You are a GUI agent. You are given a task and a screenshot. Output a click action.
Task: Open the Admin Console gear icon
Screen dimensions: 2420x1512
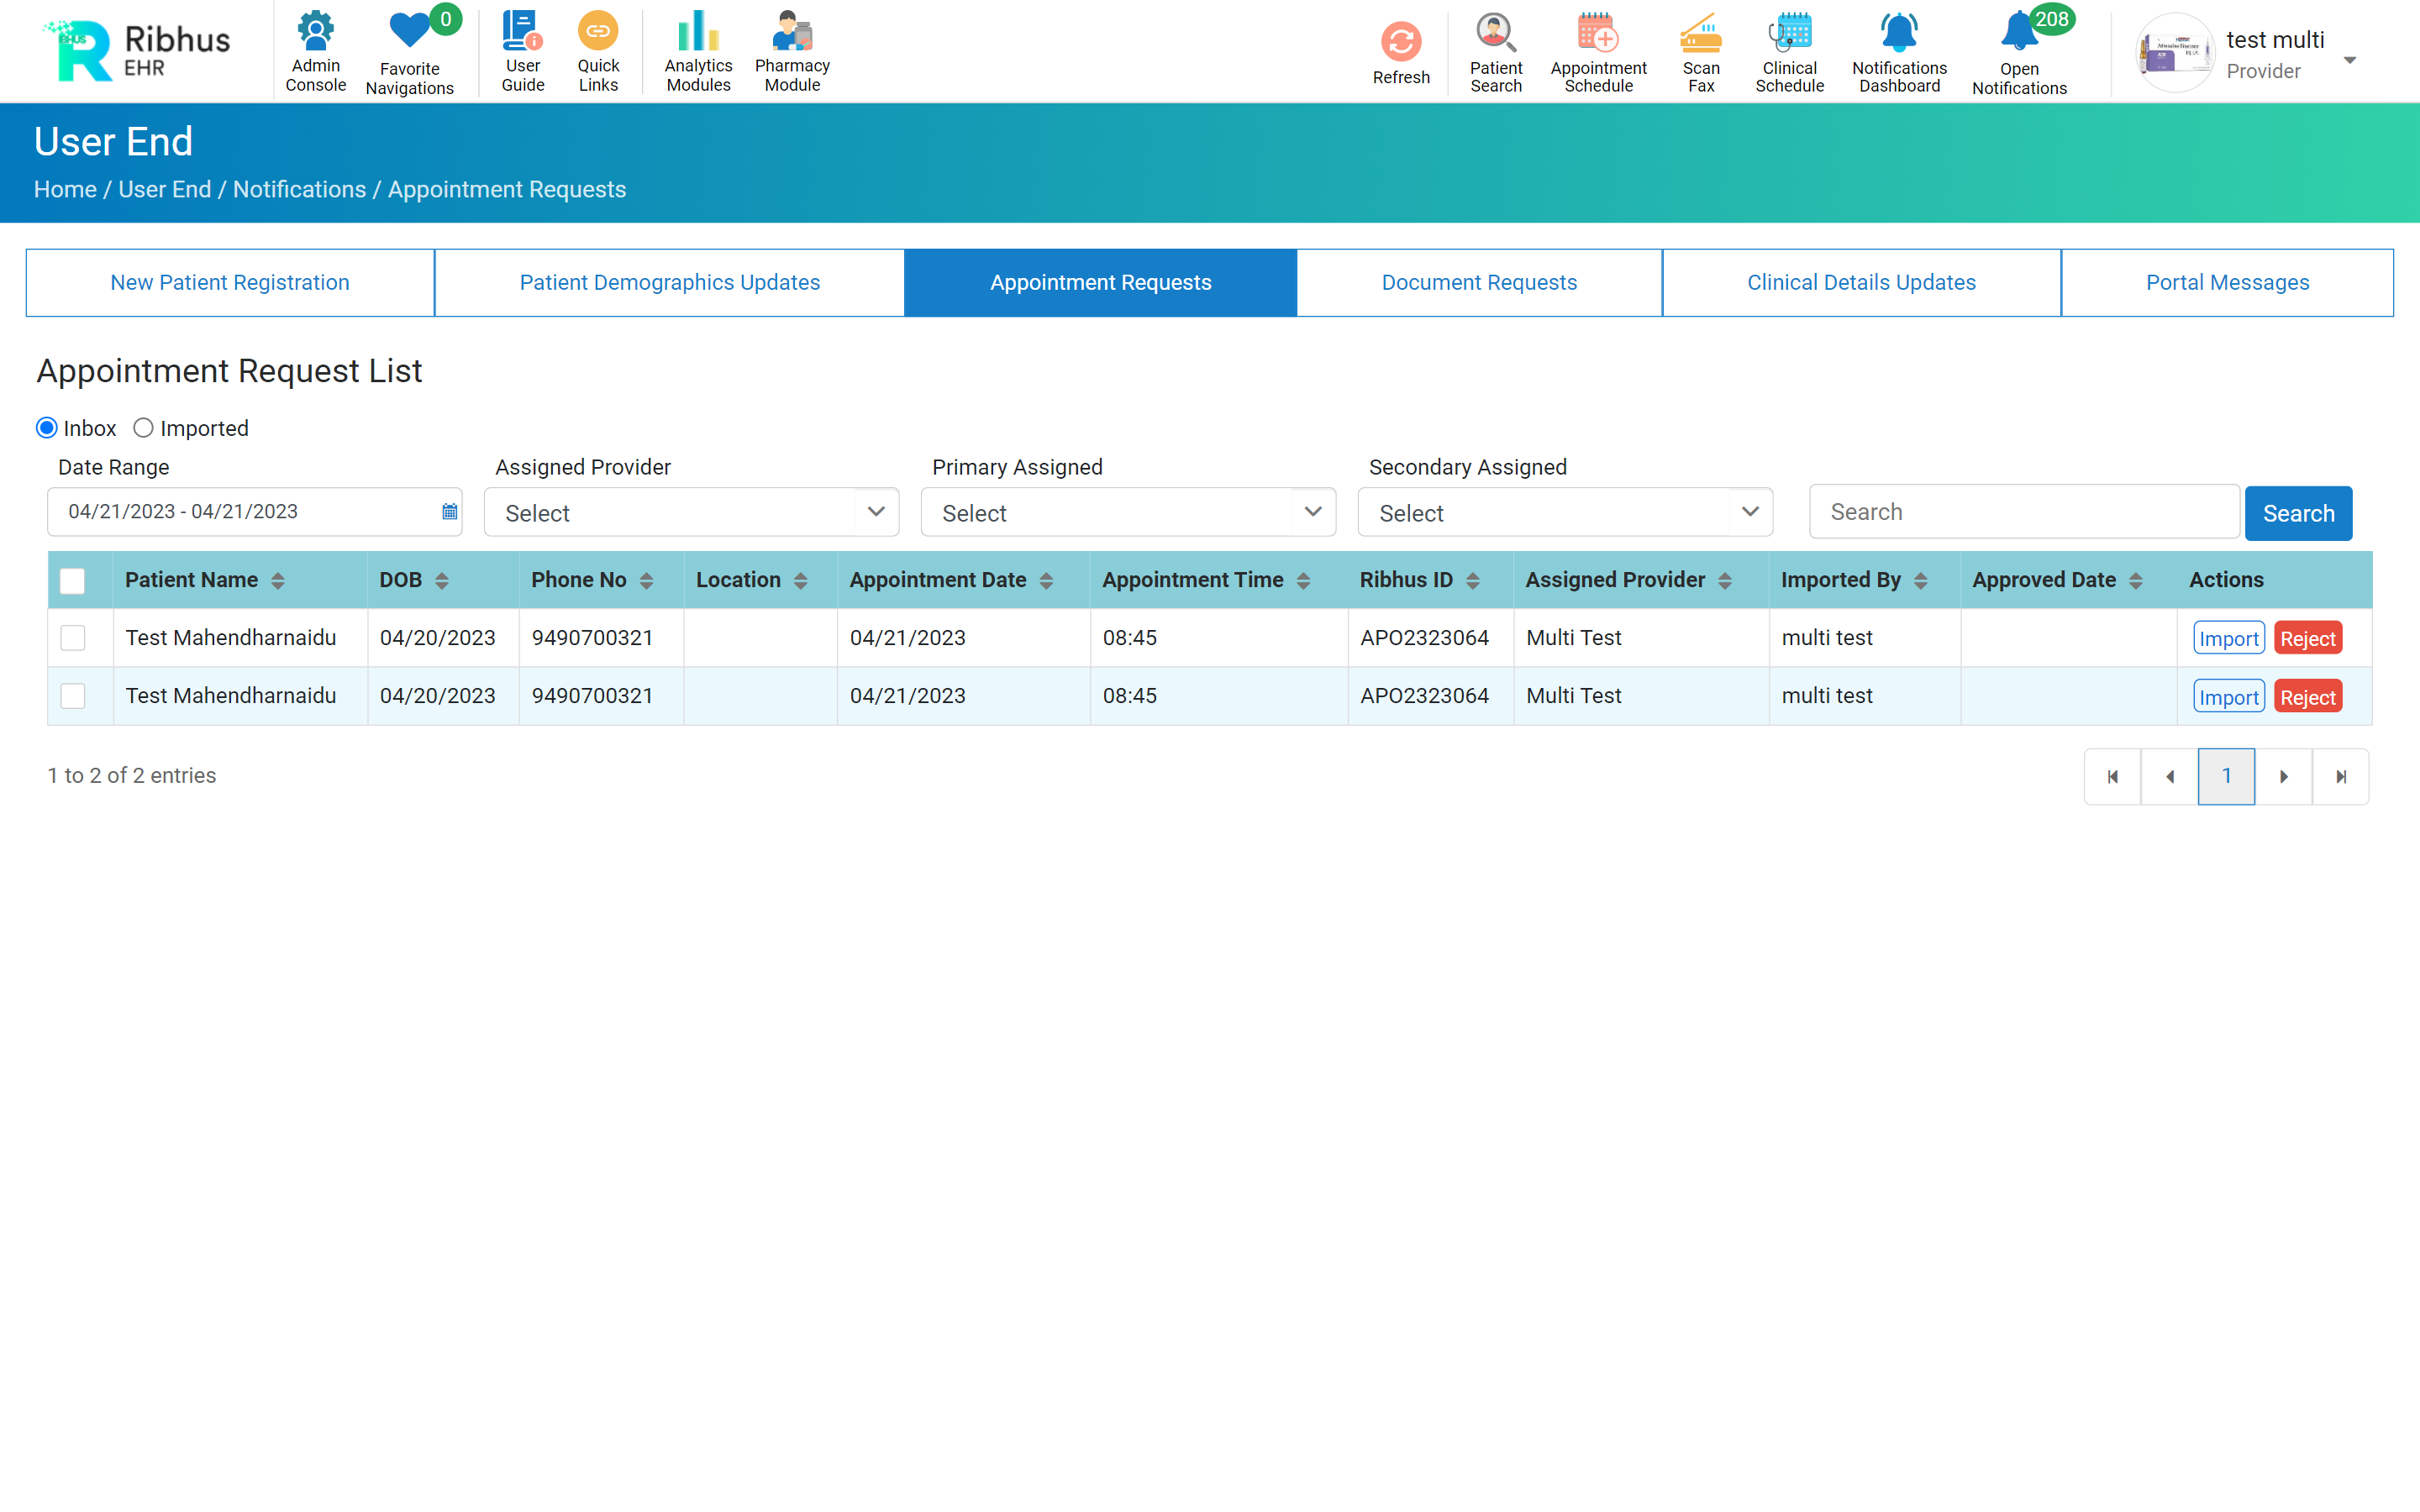[315, 32]
